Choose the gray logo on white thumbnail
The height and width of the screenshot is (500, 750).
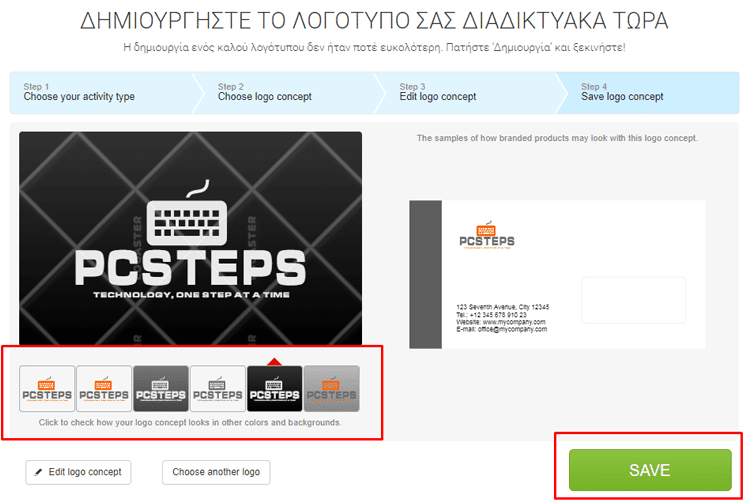[218, 389]
